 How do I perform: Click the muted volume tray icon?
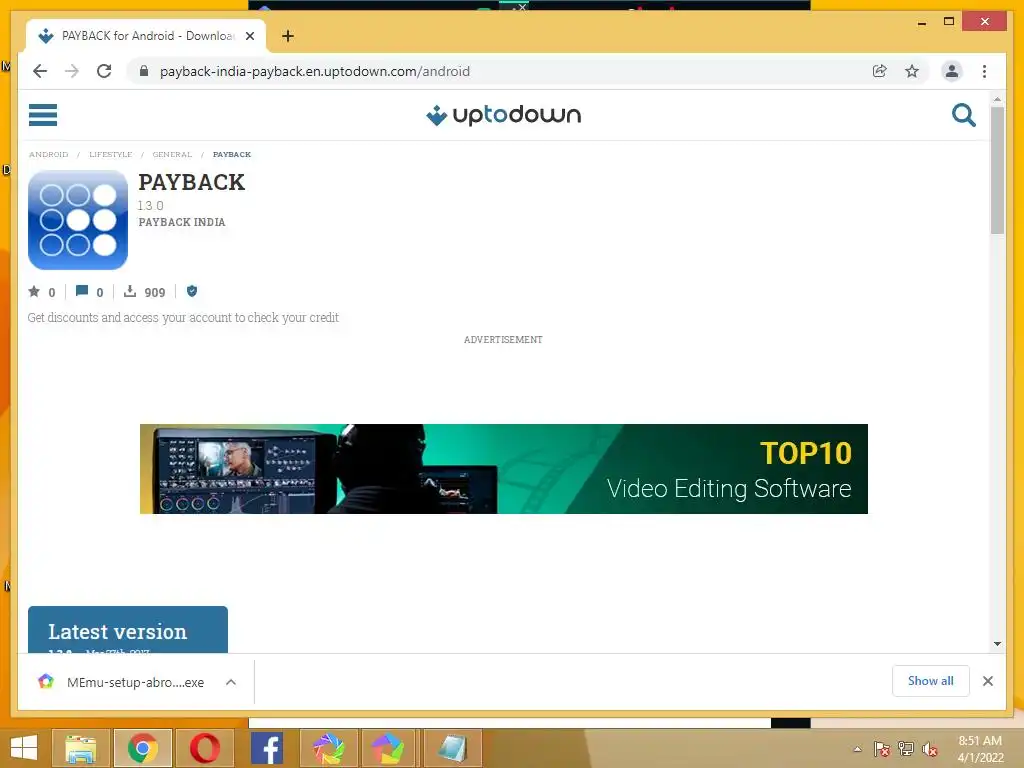coord(930,749)
